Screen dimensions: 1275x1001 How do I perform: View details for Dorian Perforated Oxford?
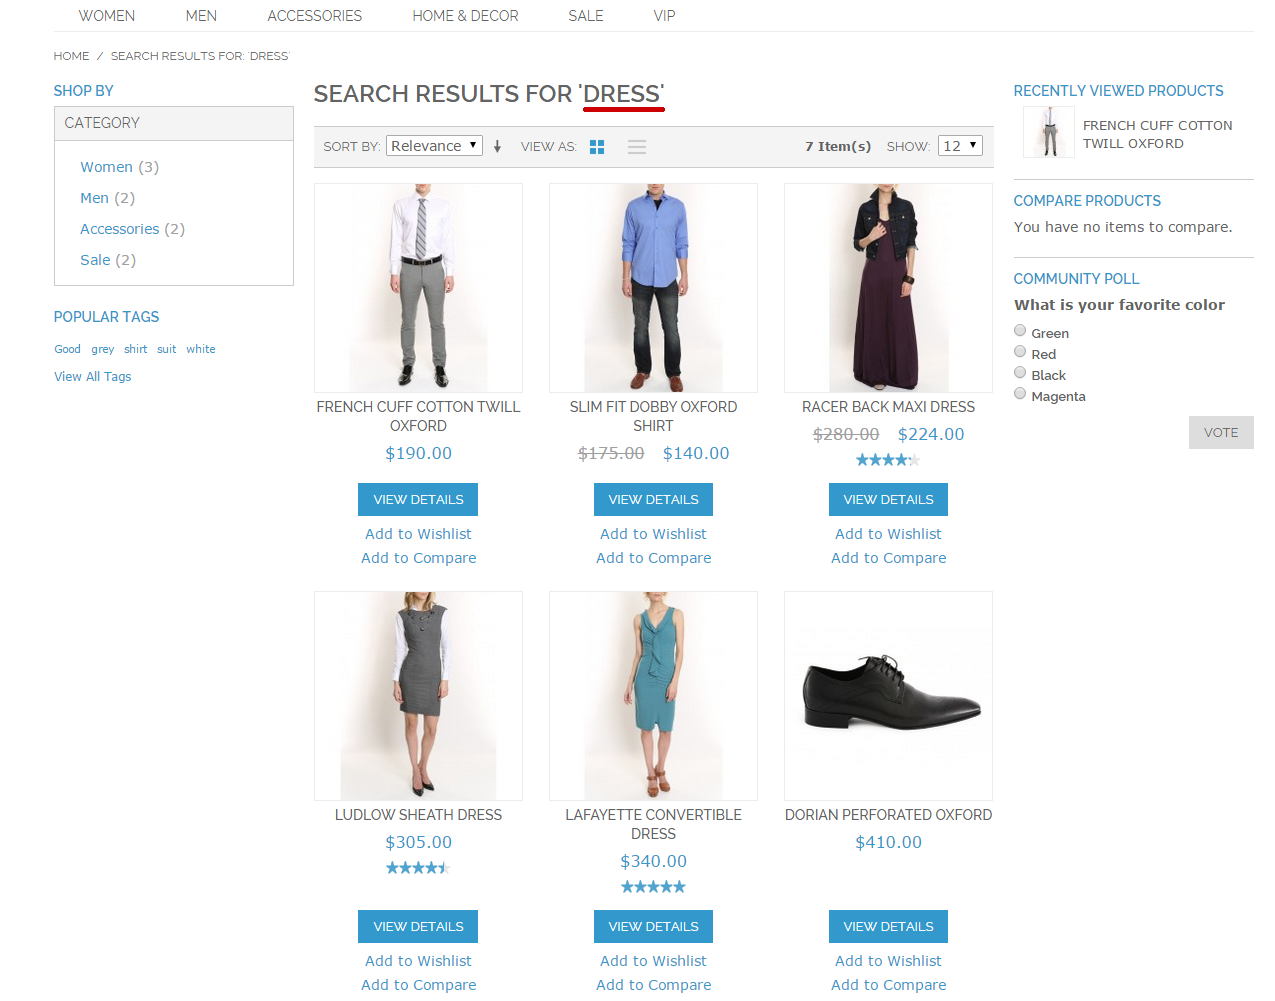(888, 927)
